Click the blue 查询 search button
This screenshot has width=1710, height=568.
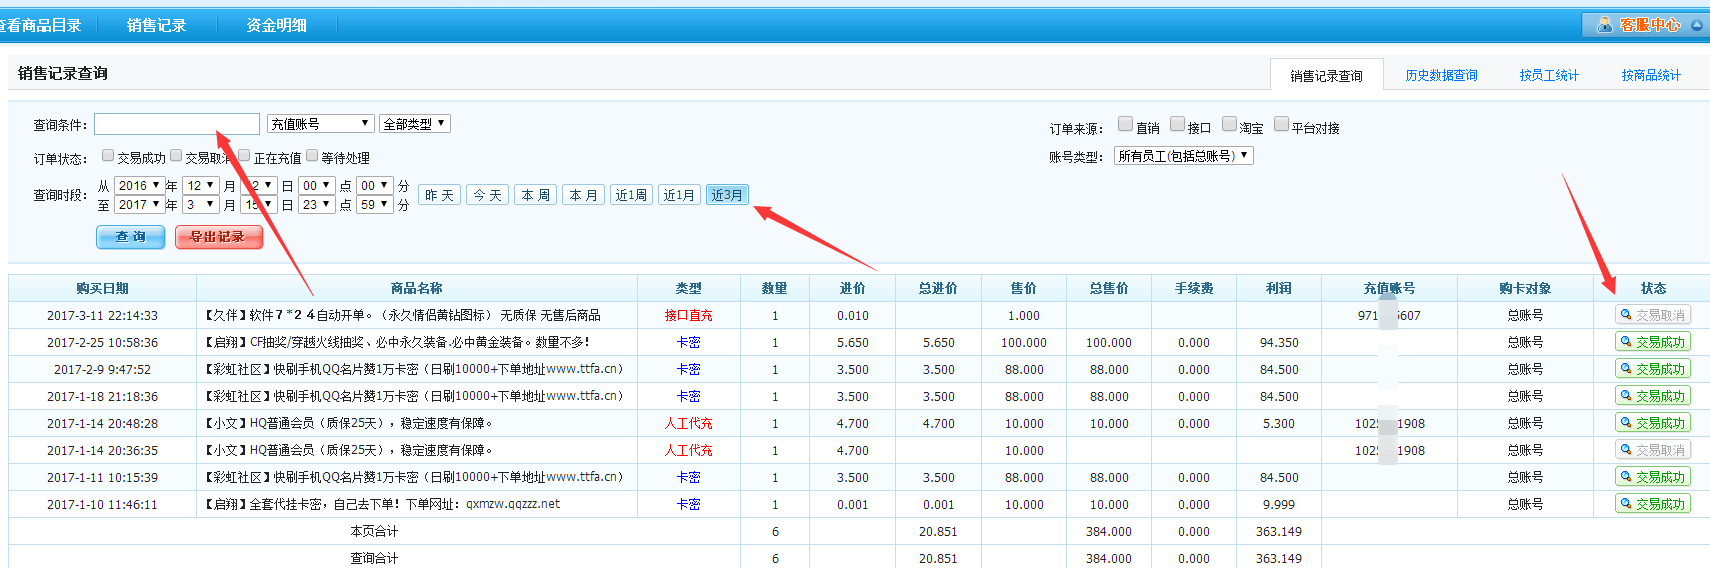pyautogui.click(x=130, y=237)
